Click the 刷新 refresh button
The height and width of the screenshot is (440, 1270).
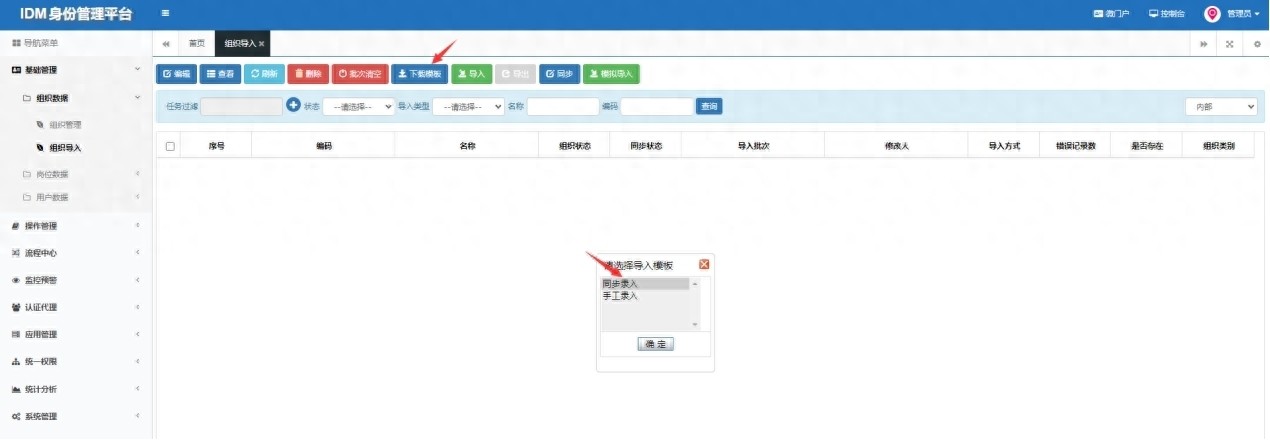[264, 74]
